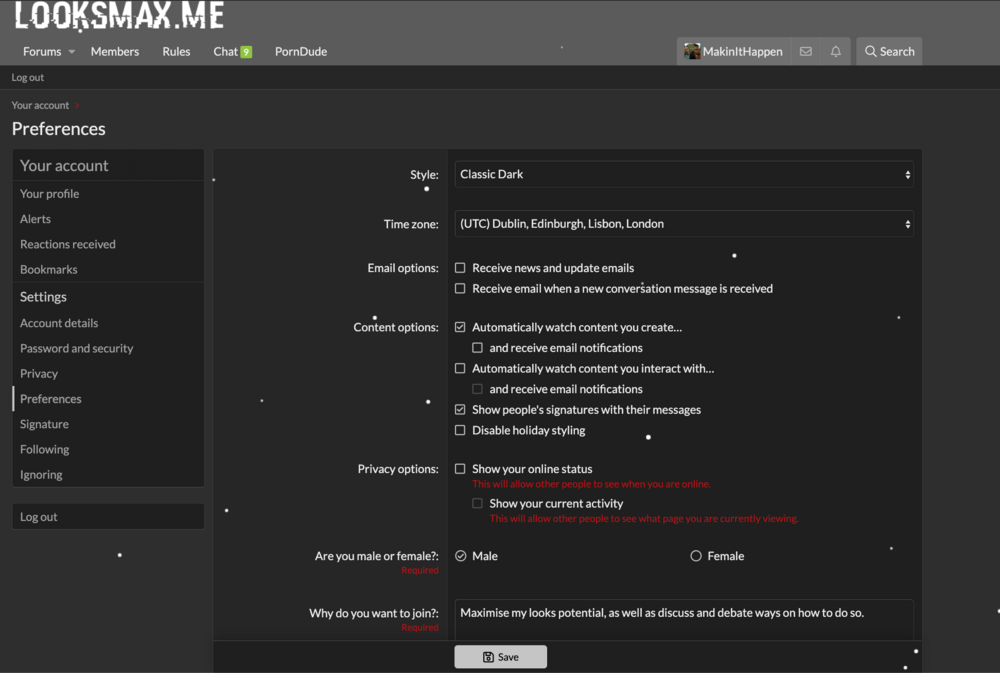Uncheck Show people's signatures with their messages
The width and height of the screenshot is (1000, 673).
pos(460,410)
